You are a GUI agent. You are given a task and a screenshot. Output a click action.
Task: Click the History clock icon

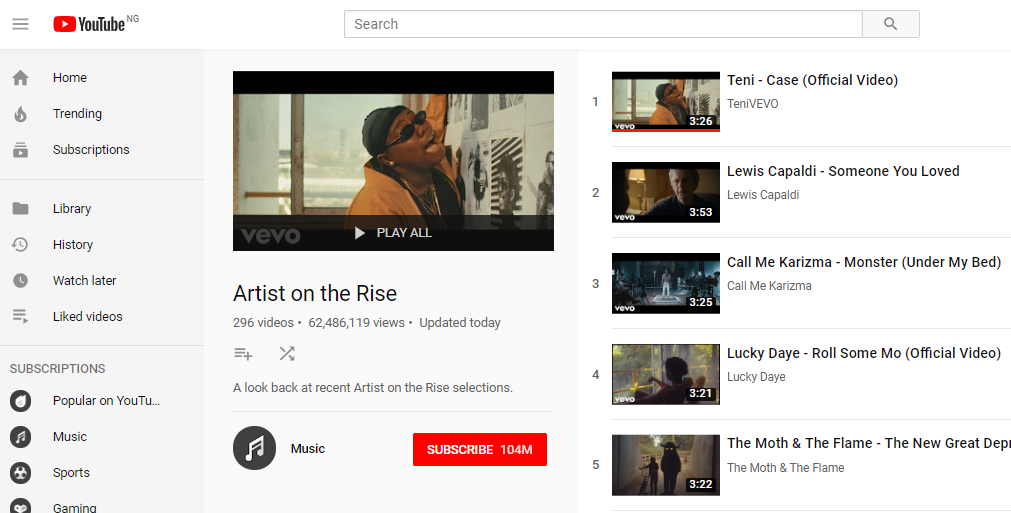click(x=21, y=245)
